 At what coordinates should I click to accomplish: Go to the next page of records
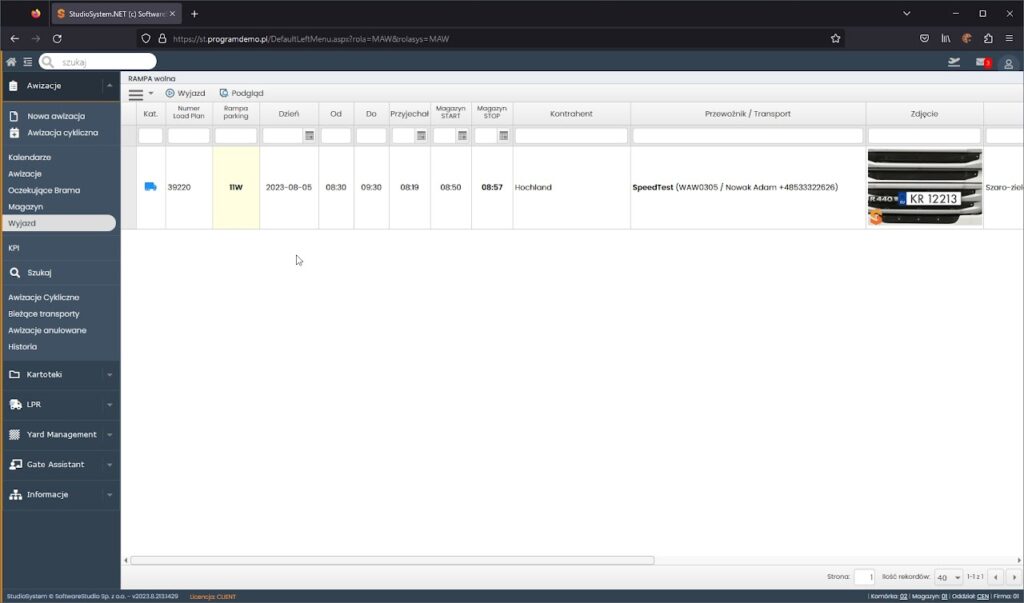coord(1012,577)
